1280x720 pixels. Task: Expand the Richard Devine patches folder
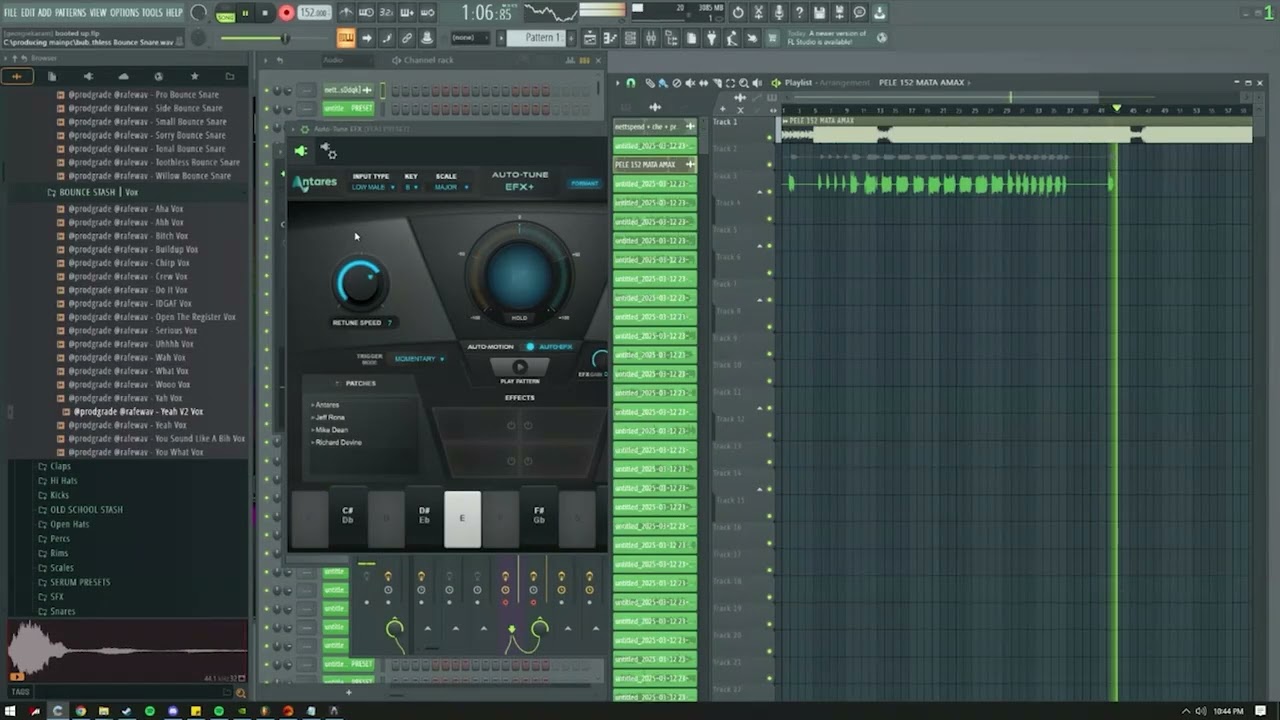(x=338, y=442)
